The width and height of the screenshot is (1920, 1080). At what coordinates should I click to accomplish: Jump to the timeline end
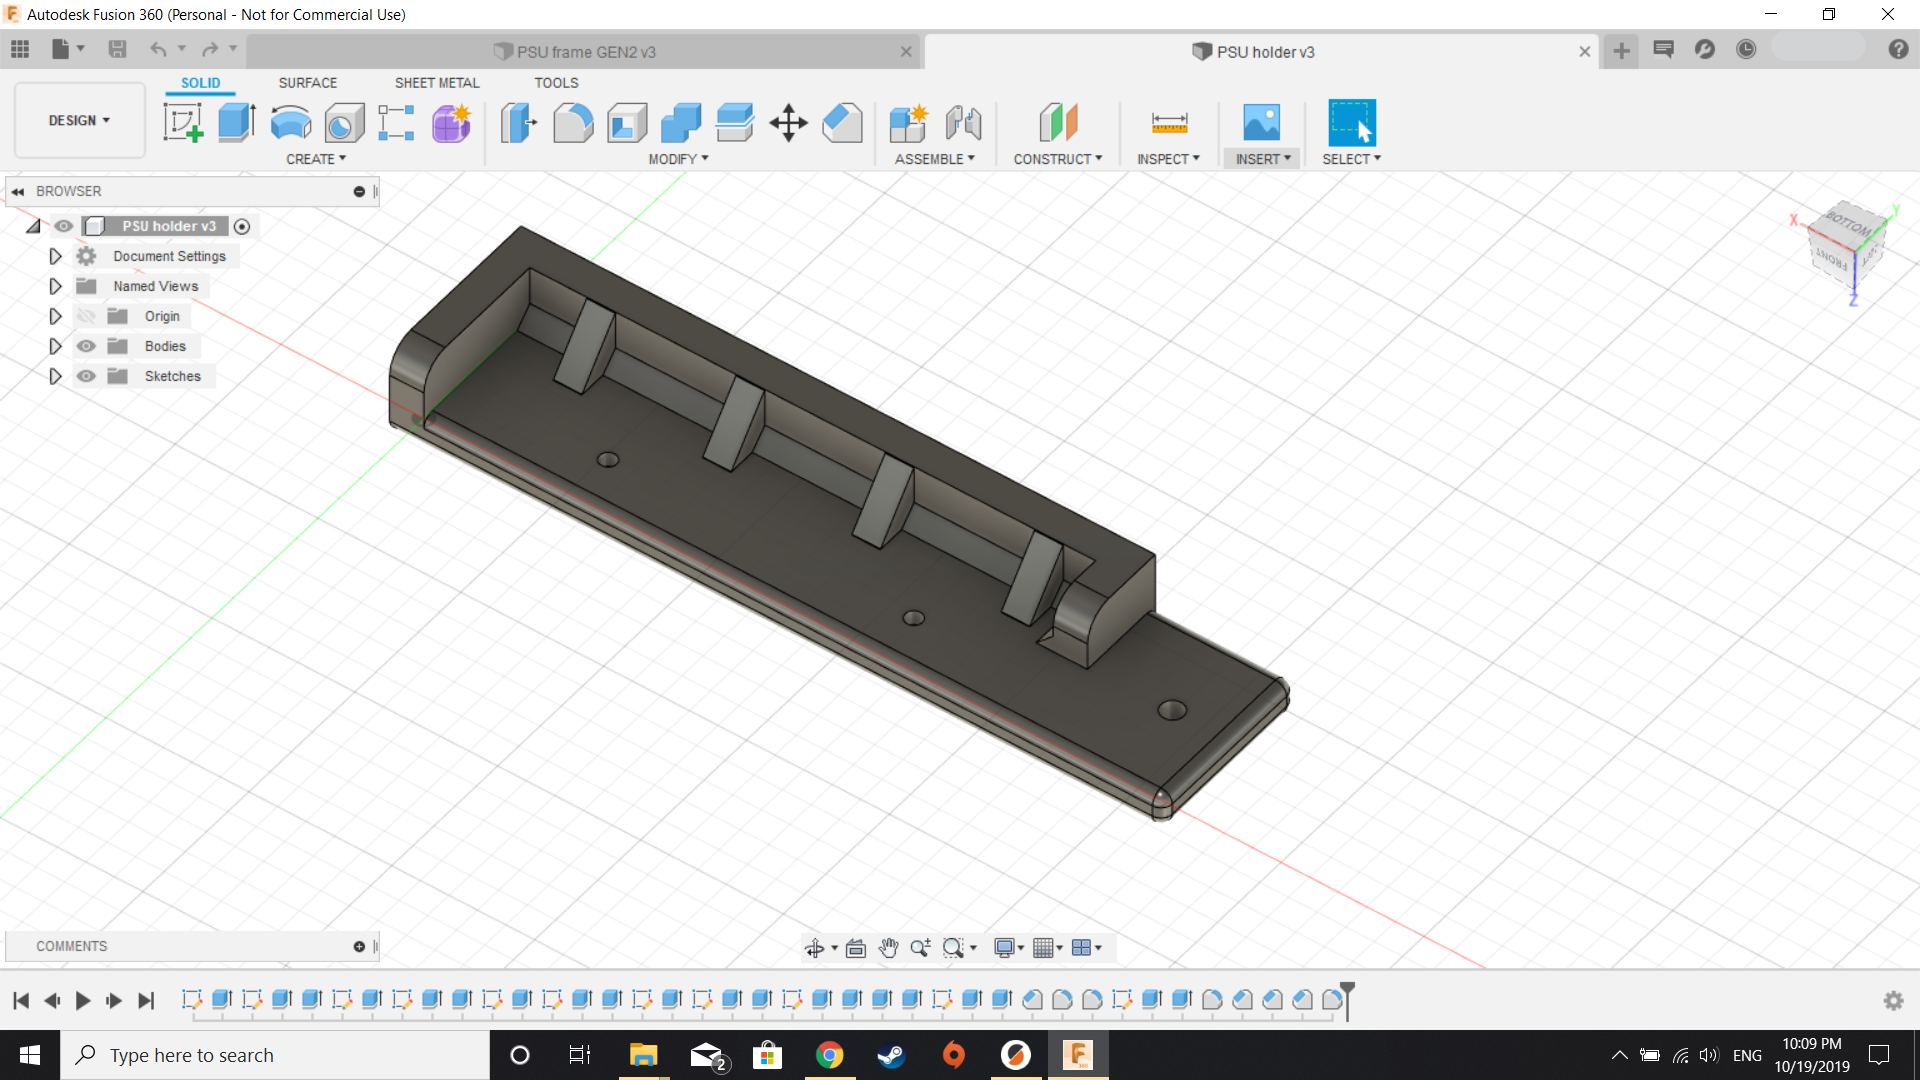point(146,1000)
